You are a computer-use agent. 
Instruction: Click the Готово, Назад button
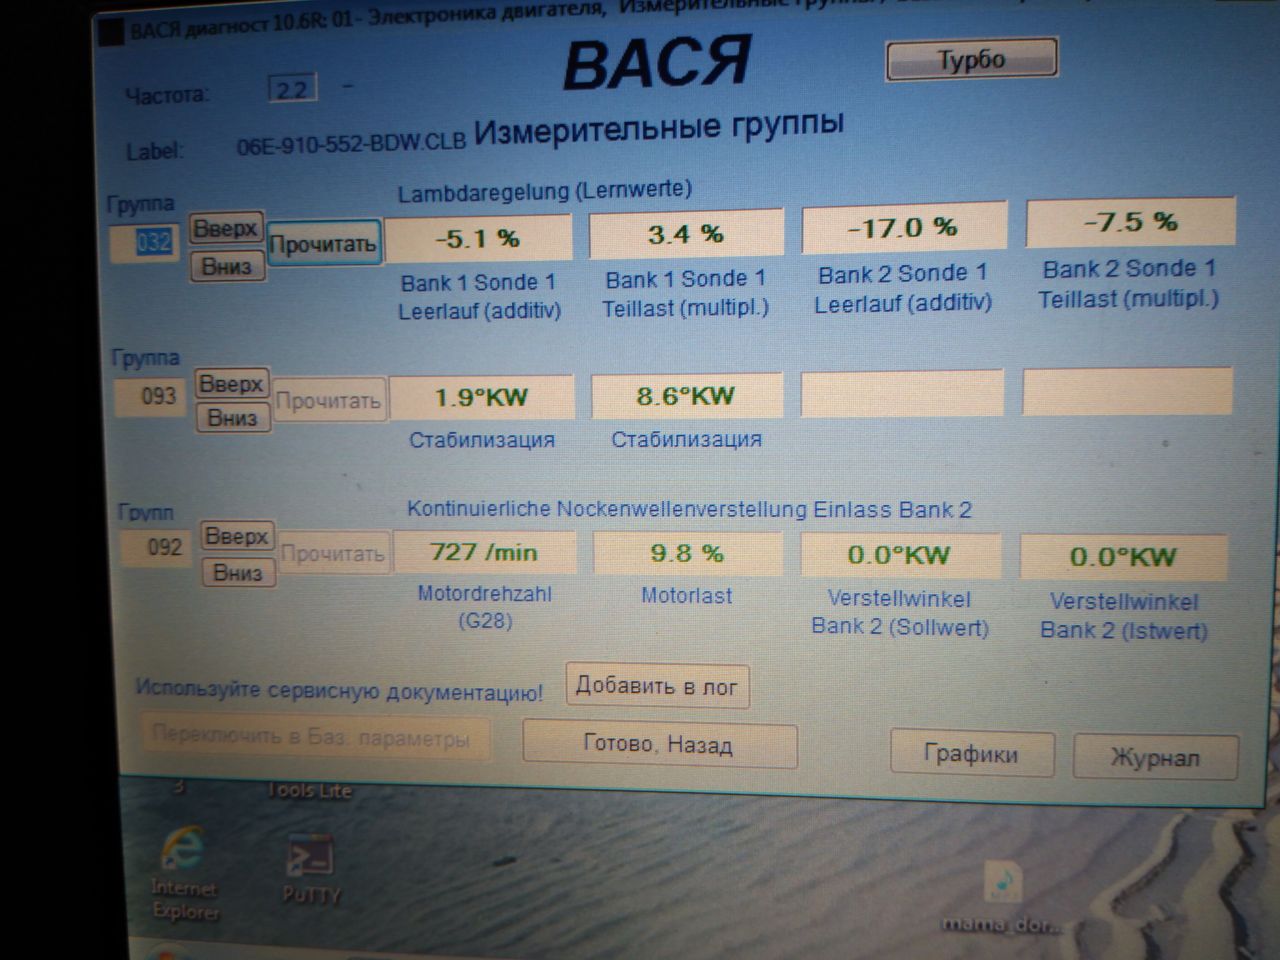click(x=659, y=745)
